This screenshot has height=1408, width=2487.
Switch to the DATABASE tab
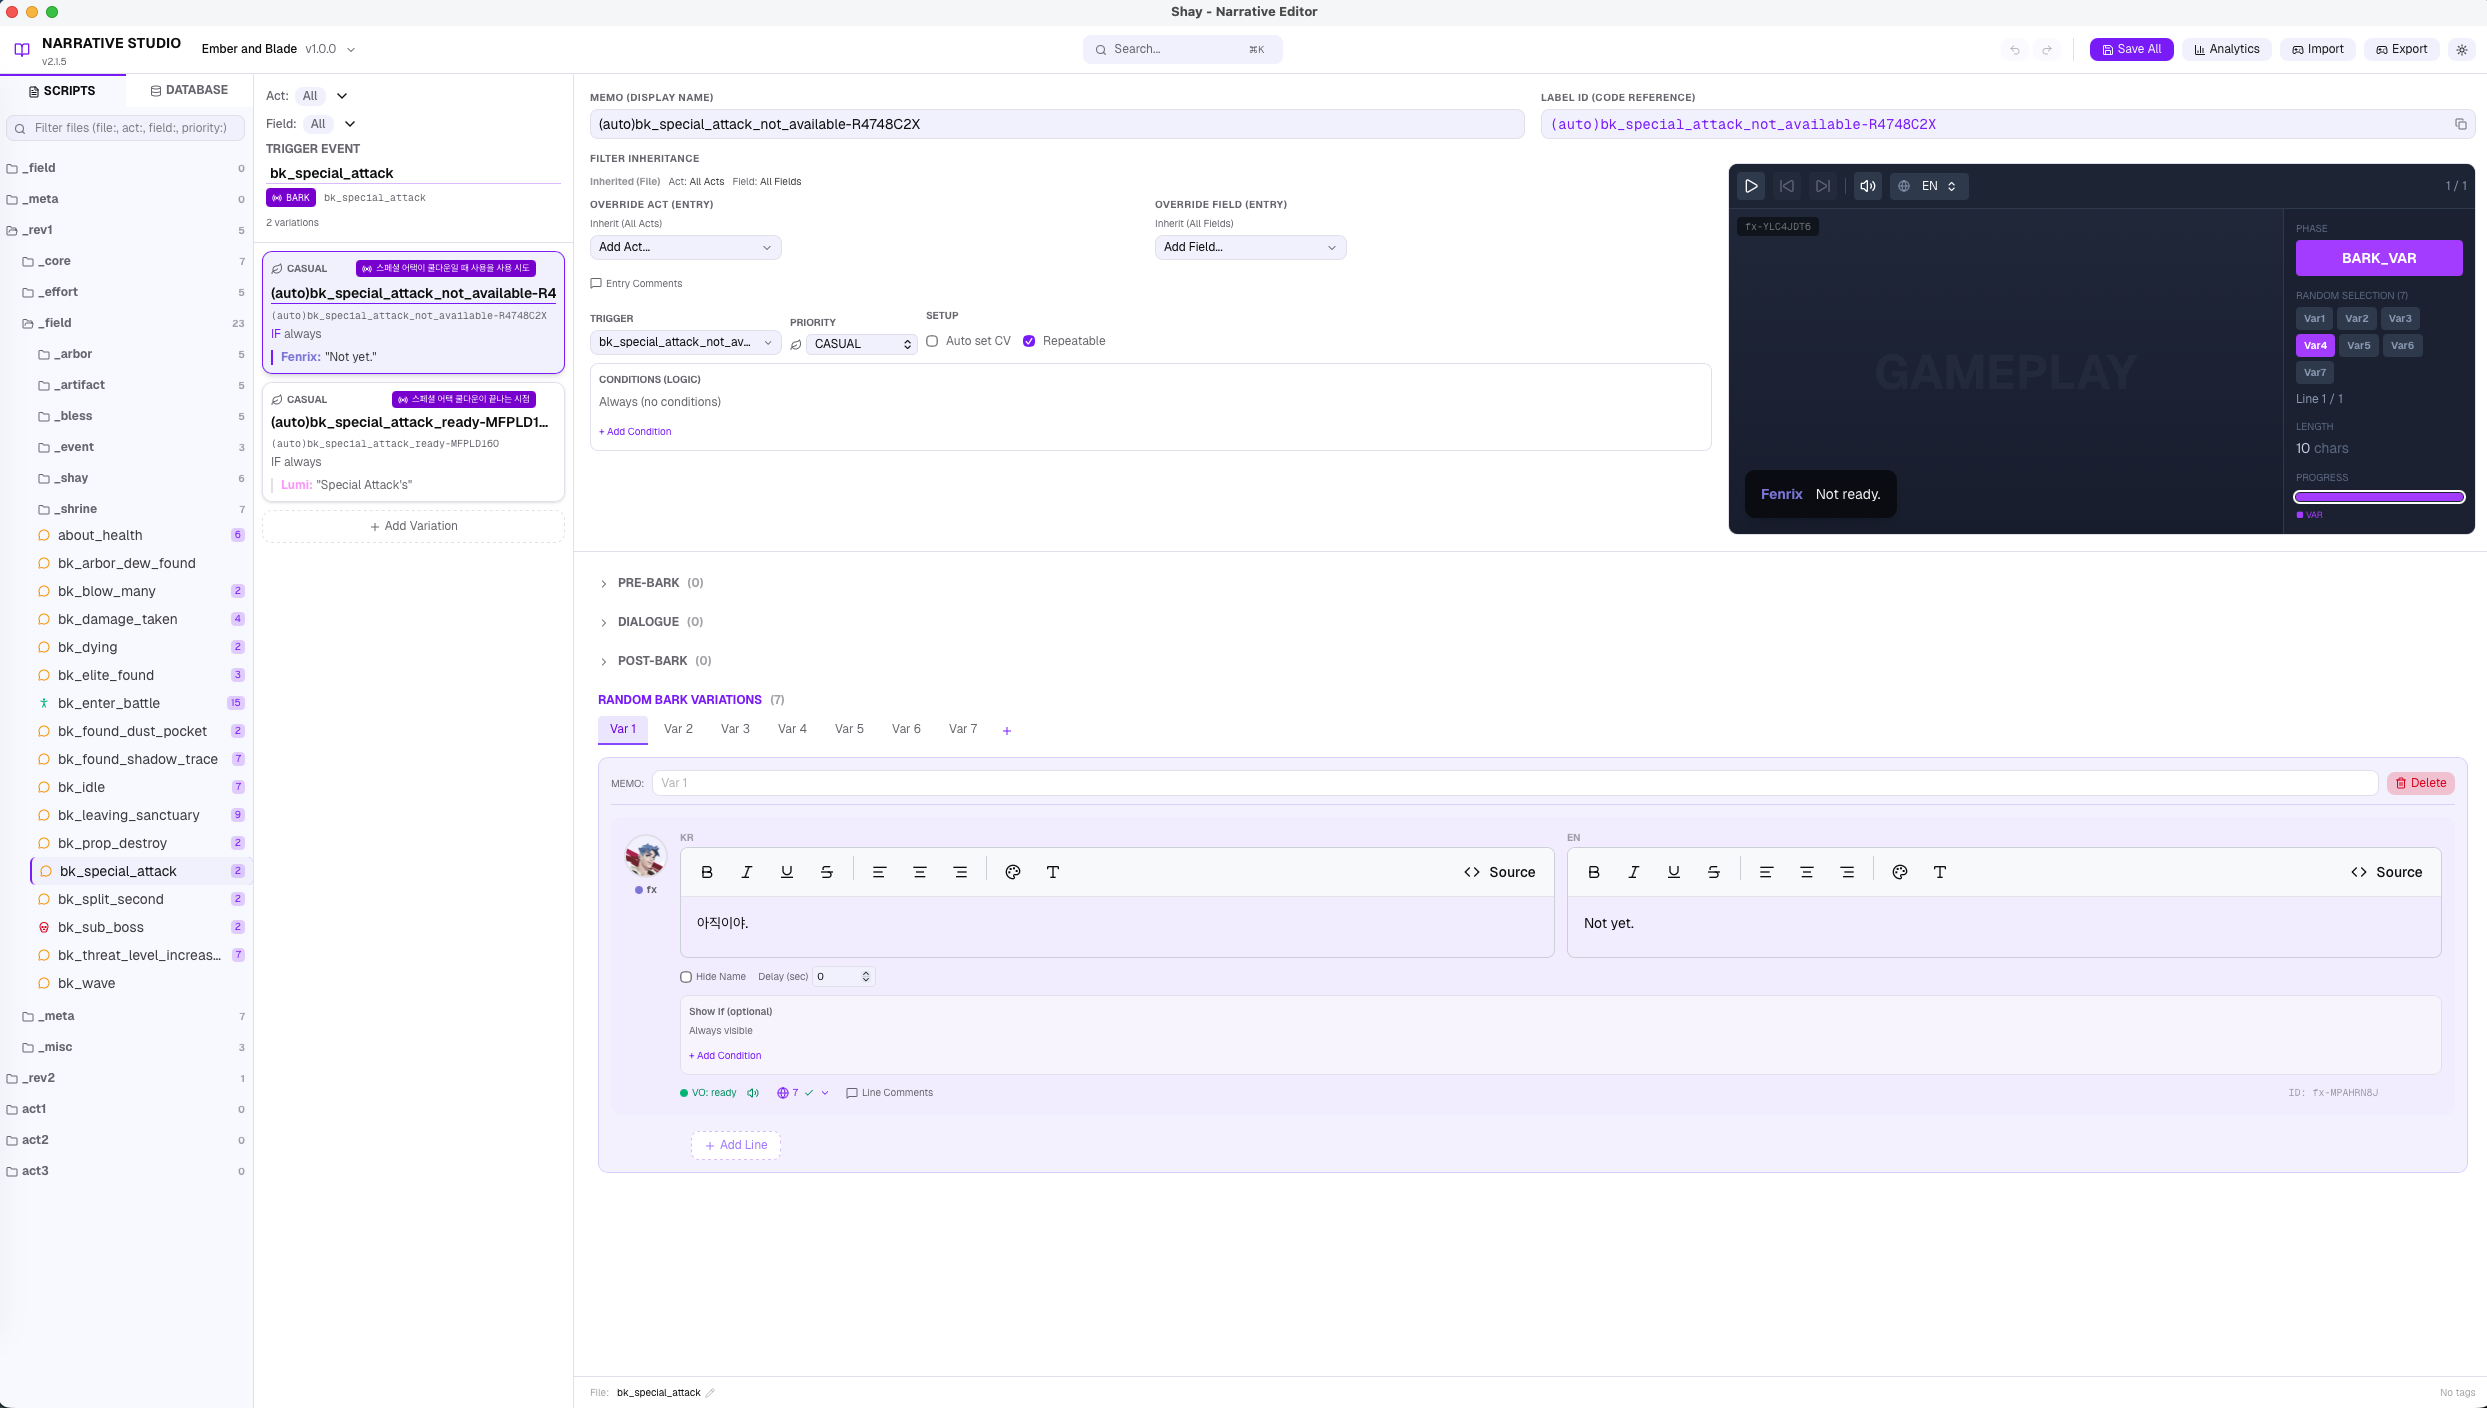pyautogui.click(x=189, y=90)
